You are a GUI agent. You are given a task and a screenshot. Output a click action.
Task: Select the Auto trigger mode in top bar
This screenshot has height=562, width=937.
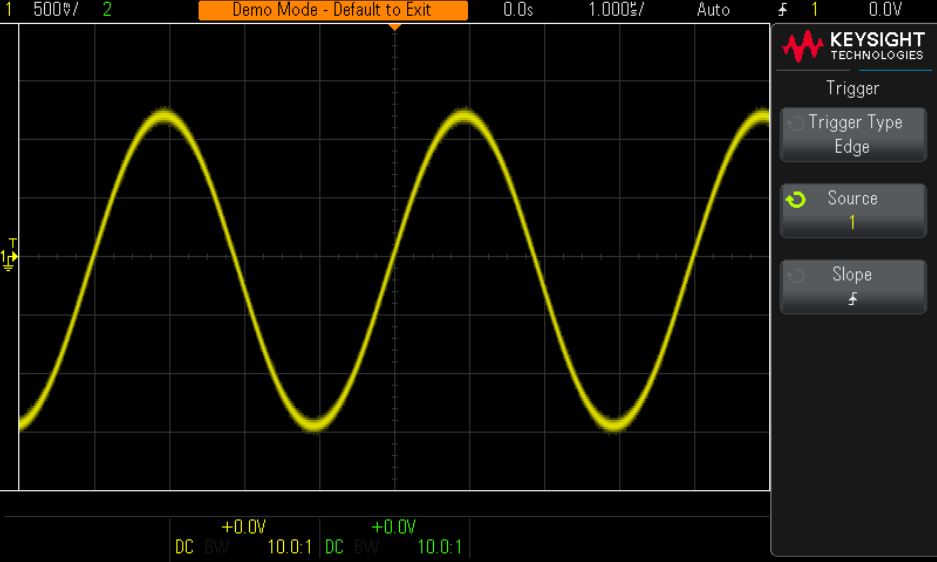click(713, 10)
